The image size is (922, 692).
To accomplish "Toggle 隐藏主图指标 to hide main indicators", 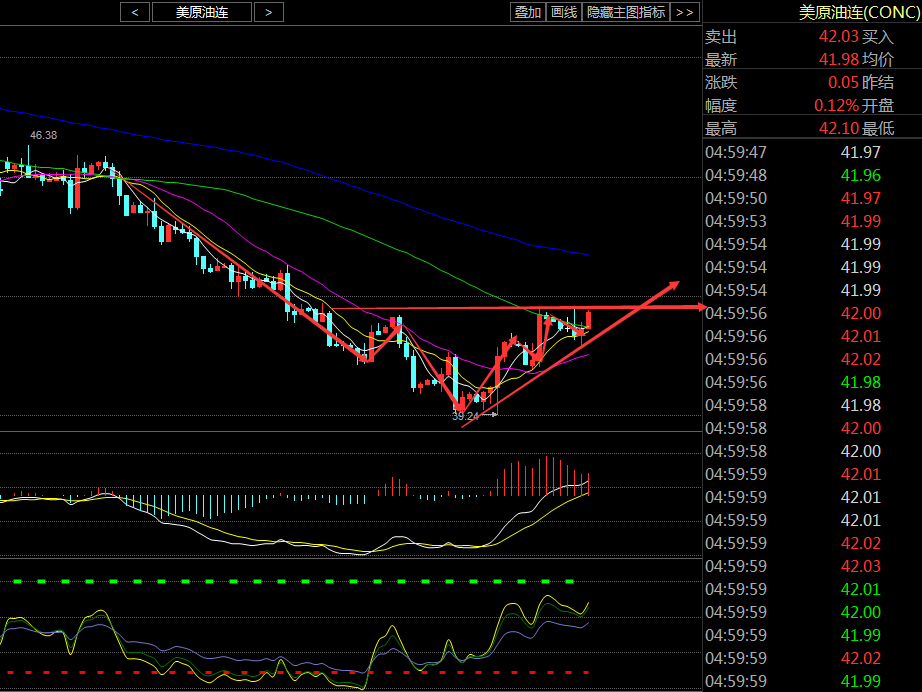I will pos(626,12).
